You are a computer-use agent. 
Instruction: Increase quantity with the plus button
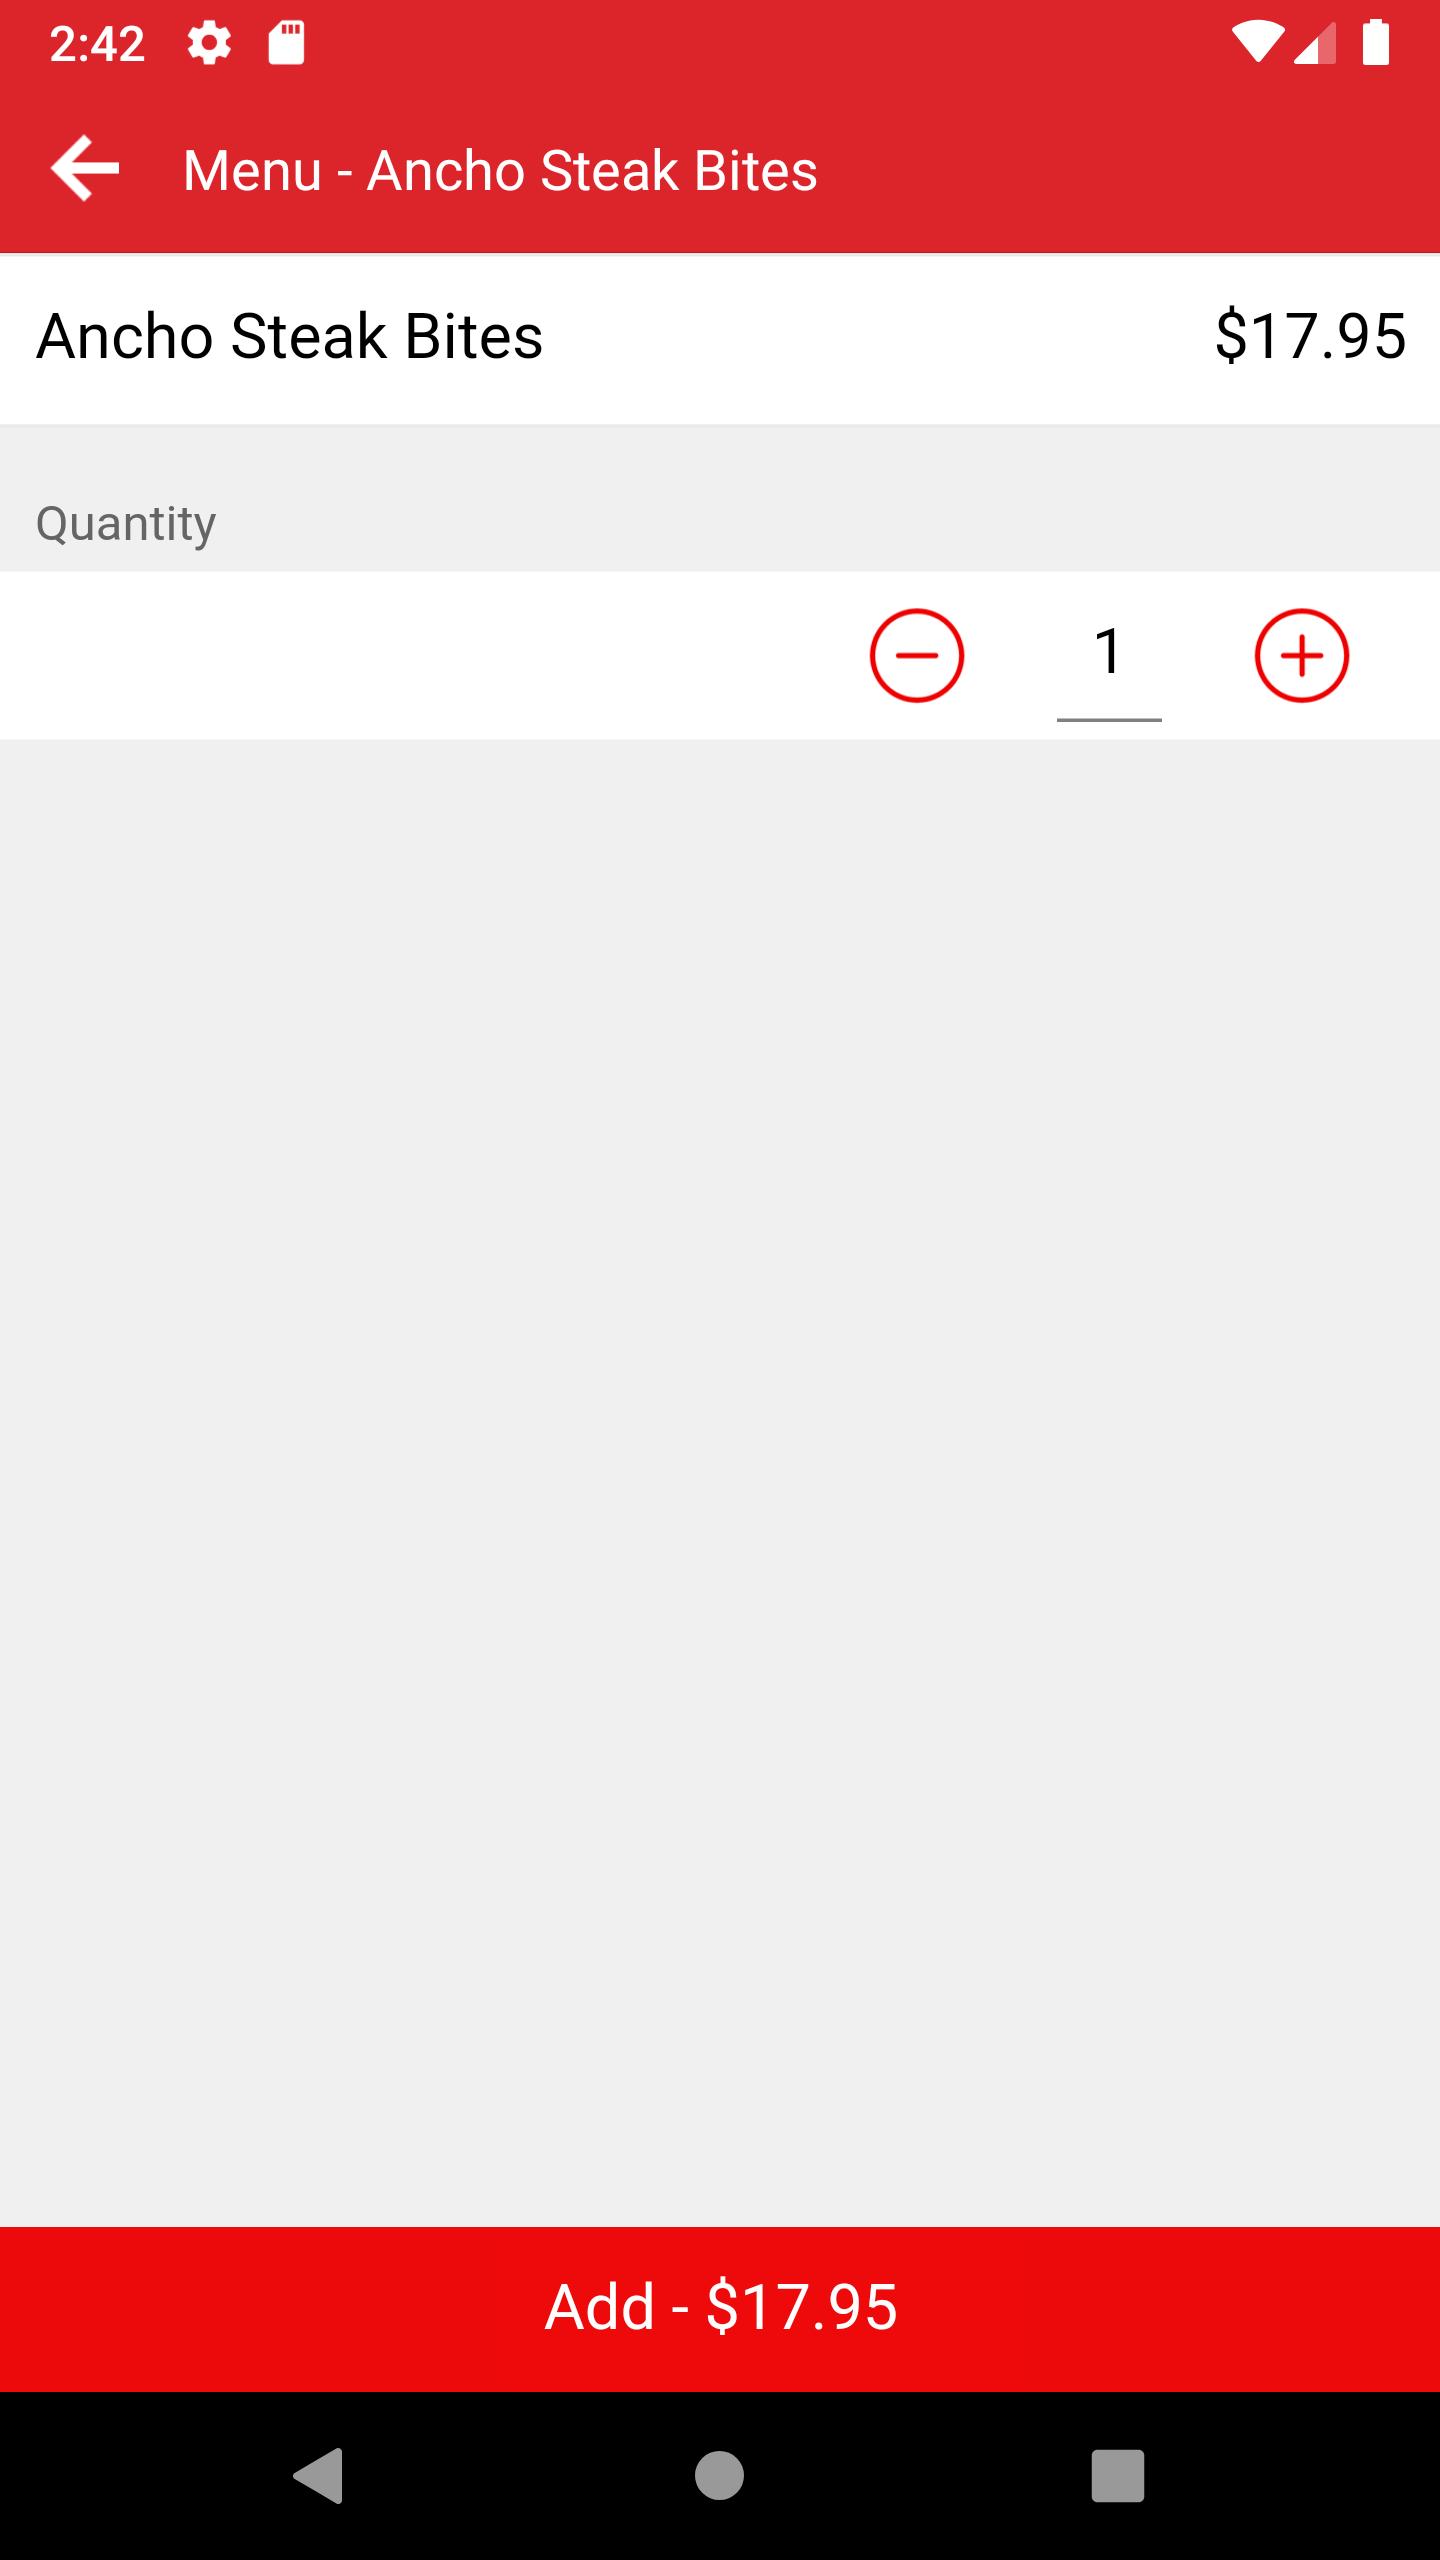[x=1302, y=655]
